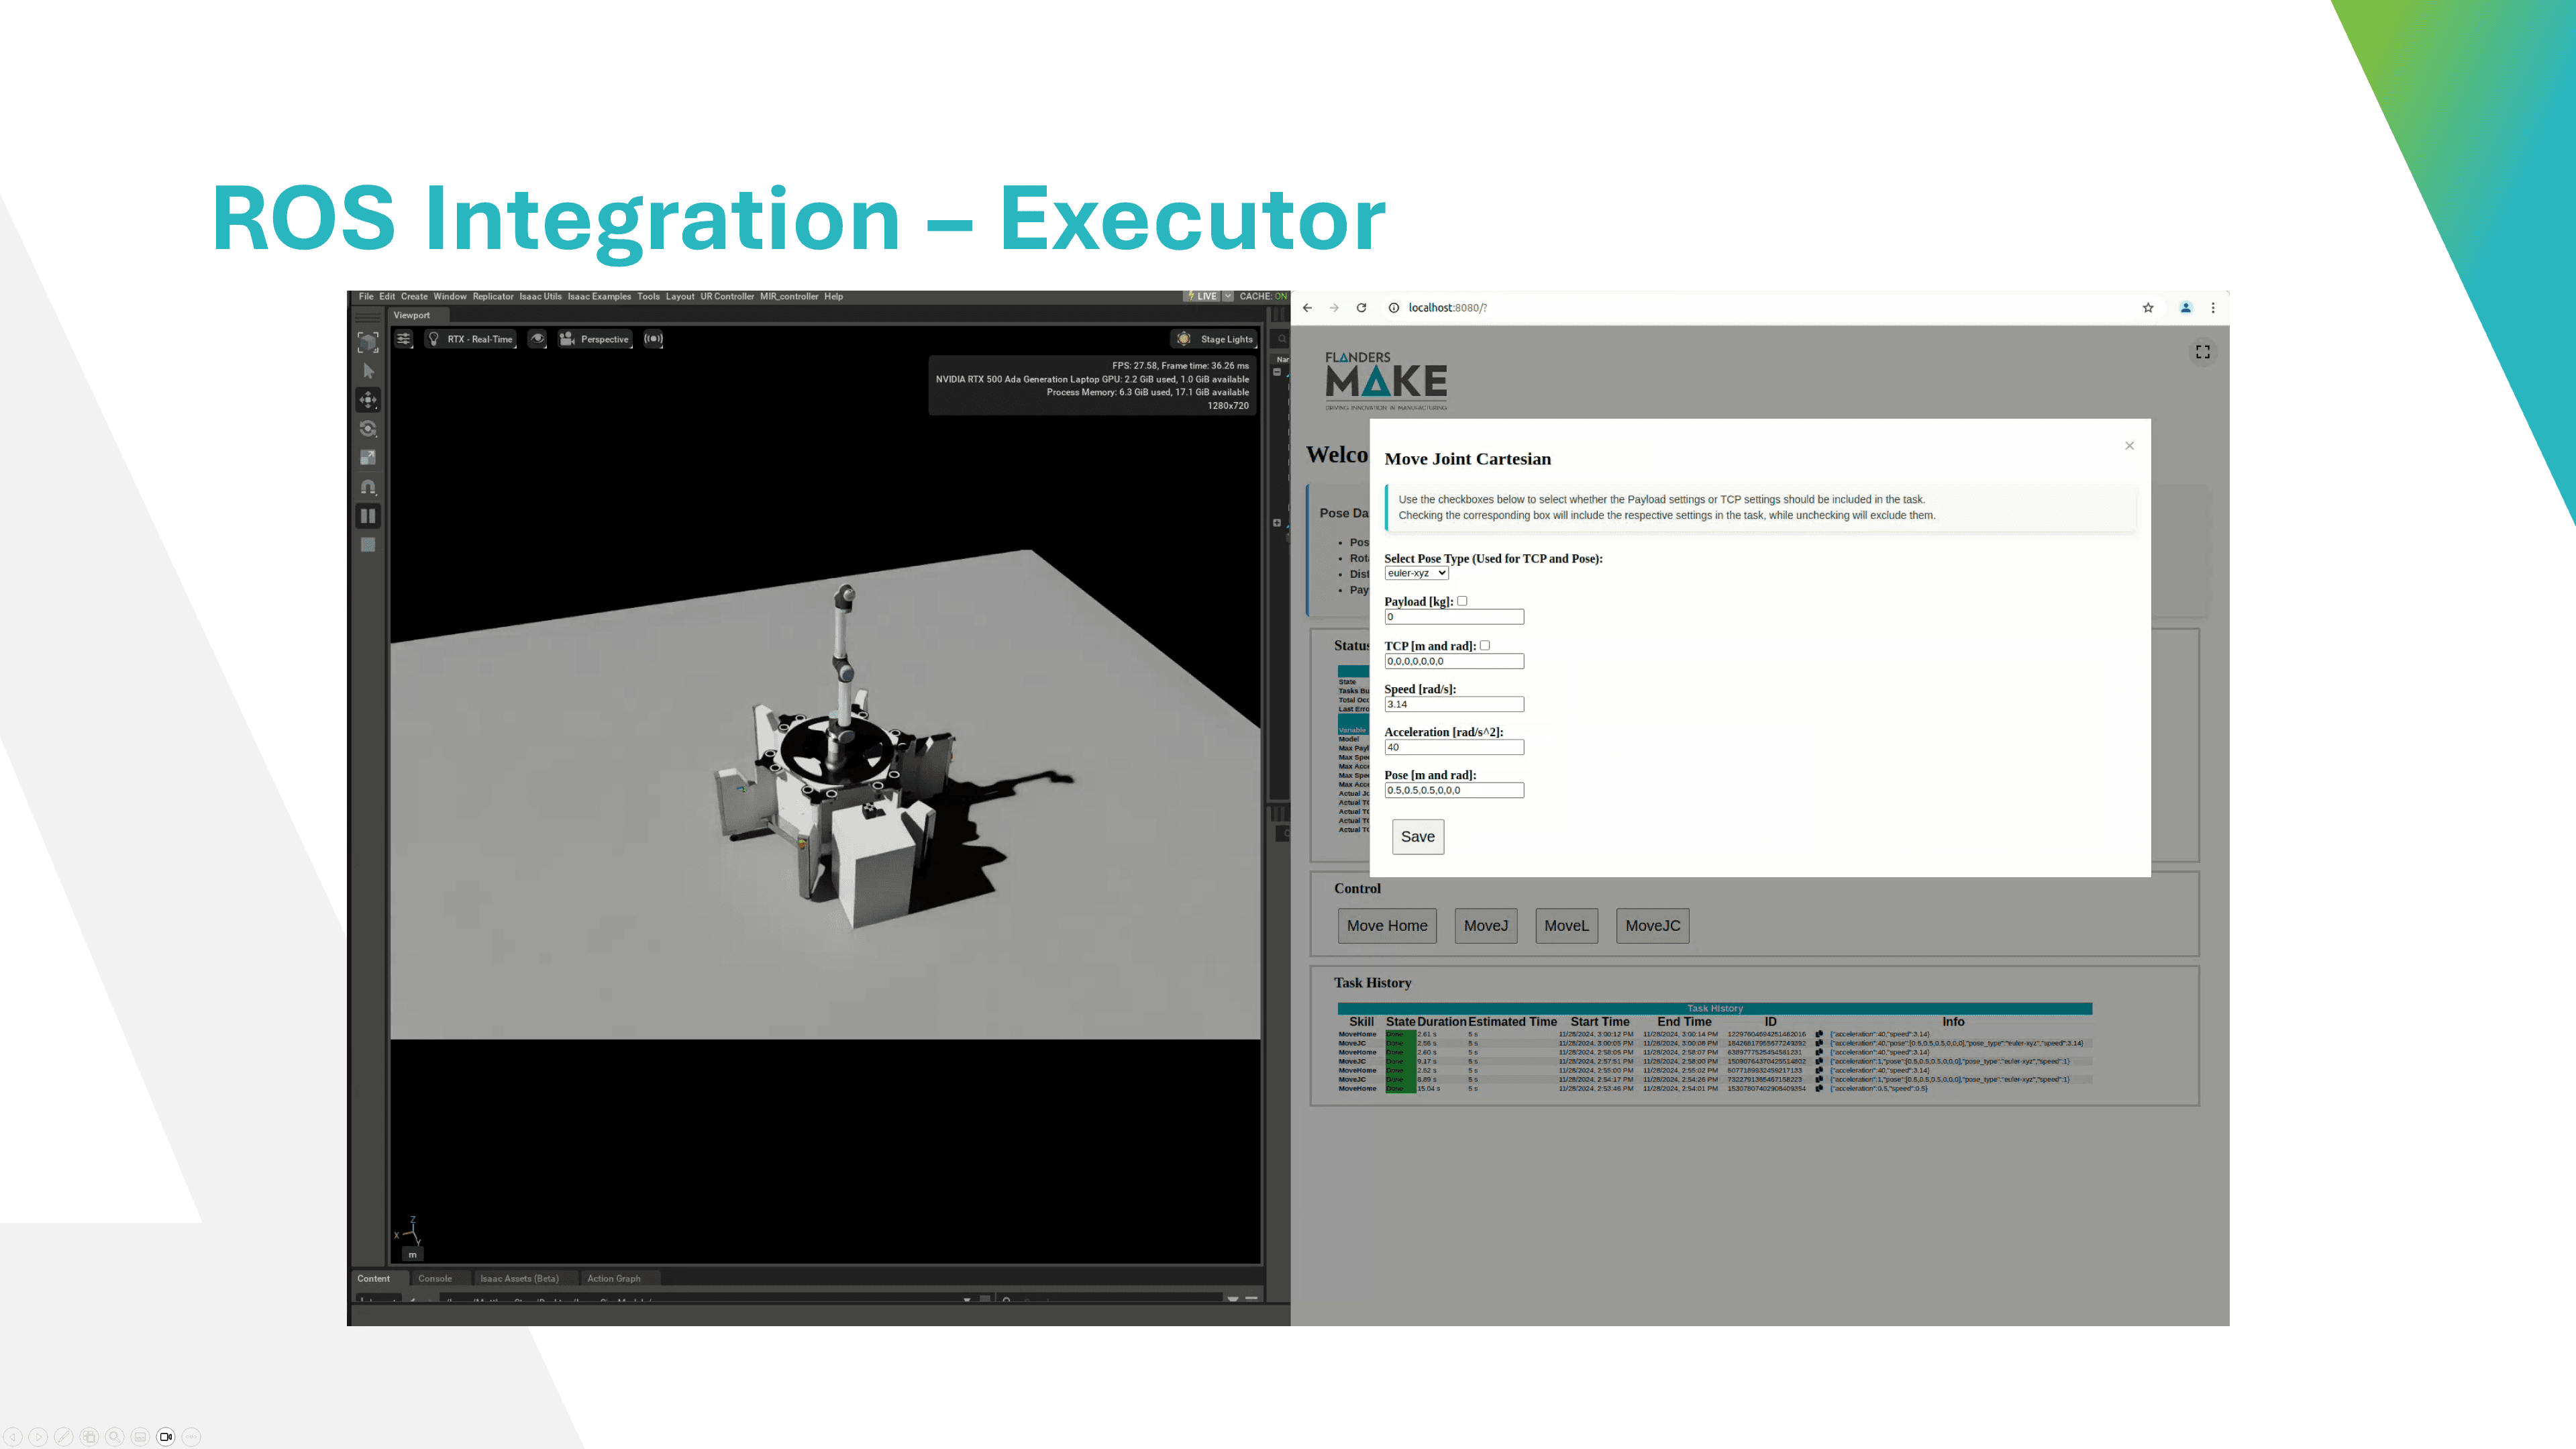The height and width of the screenshot is (1449, 2576).
Task: Click the Save button in dialog
Action: [1418, 837]
